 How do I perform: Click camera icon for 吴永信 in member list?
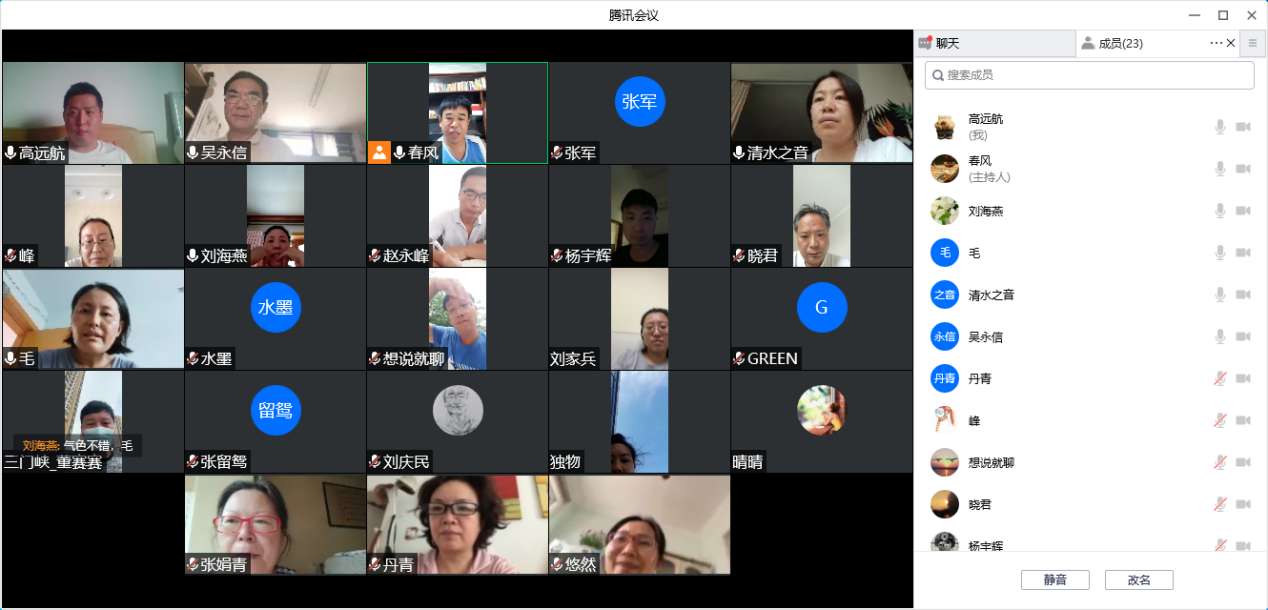click(1243, 337)
